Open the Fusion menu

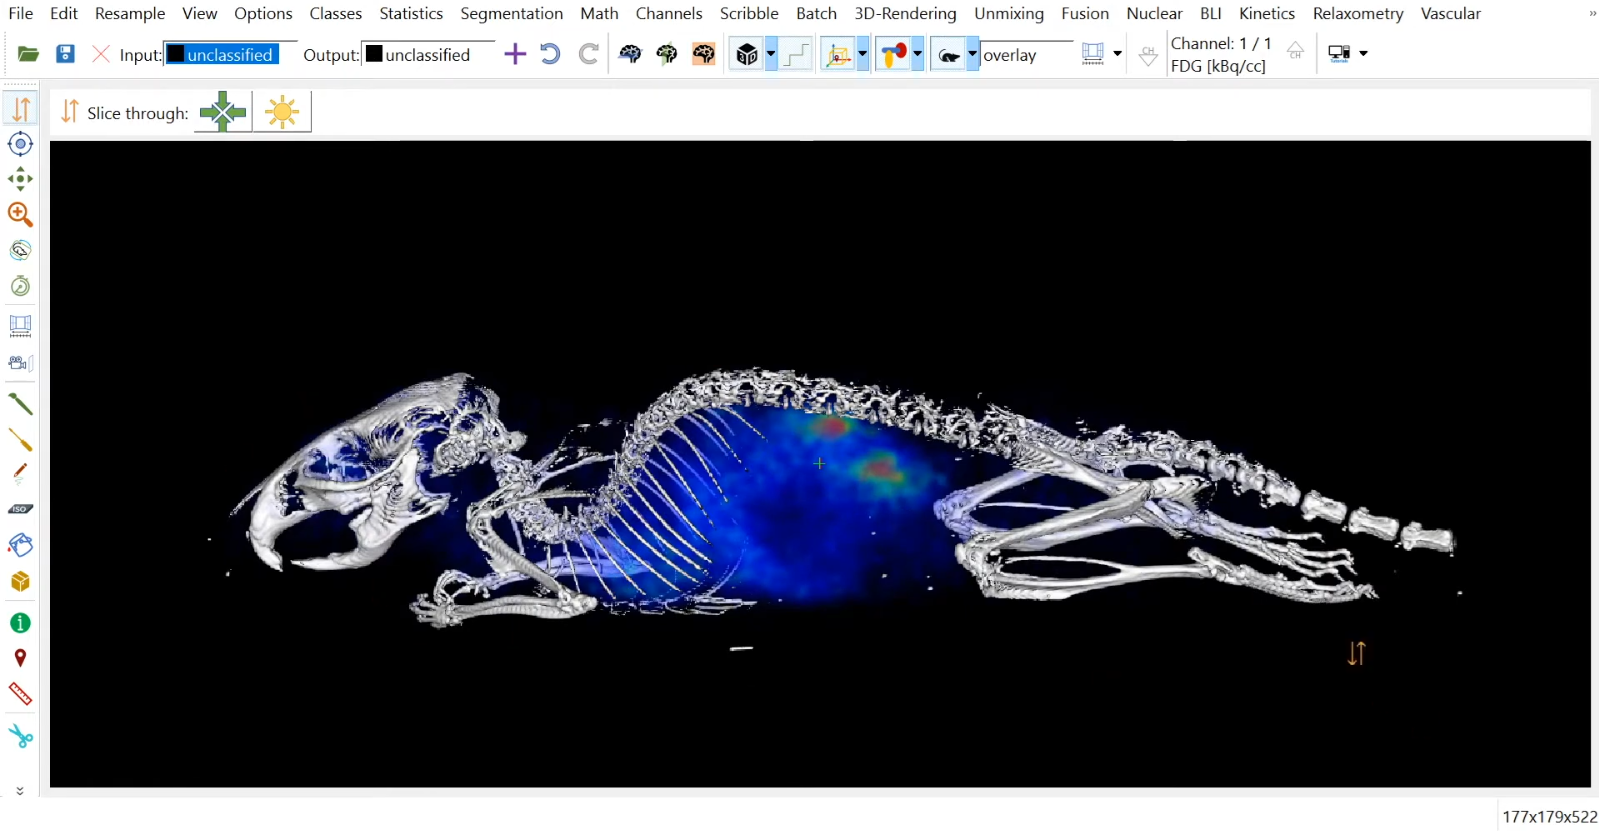pyautogui.click(x=1085, y=13)
